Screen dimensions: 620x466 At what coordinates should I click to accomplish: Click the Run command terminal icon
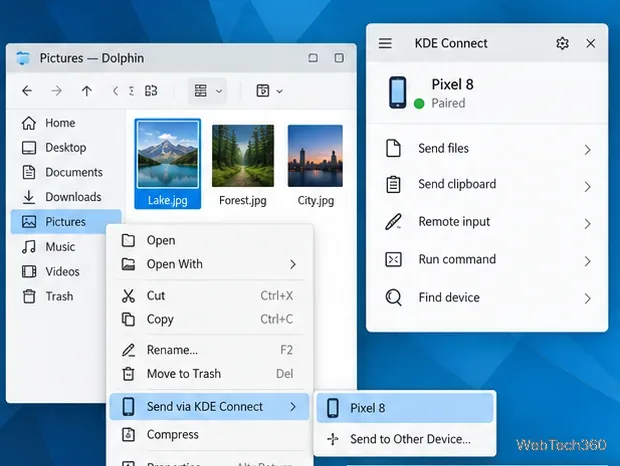tap(393, 259)
